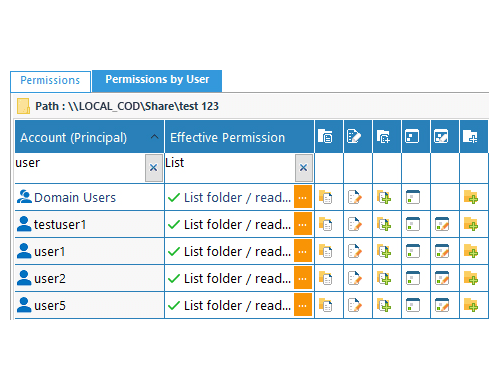Clear the 'user' account filter
The width and height of the screenshot is (500, 390).
click(x=154, y=168)
